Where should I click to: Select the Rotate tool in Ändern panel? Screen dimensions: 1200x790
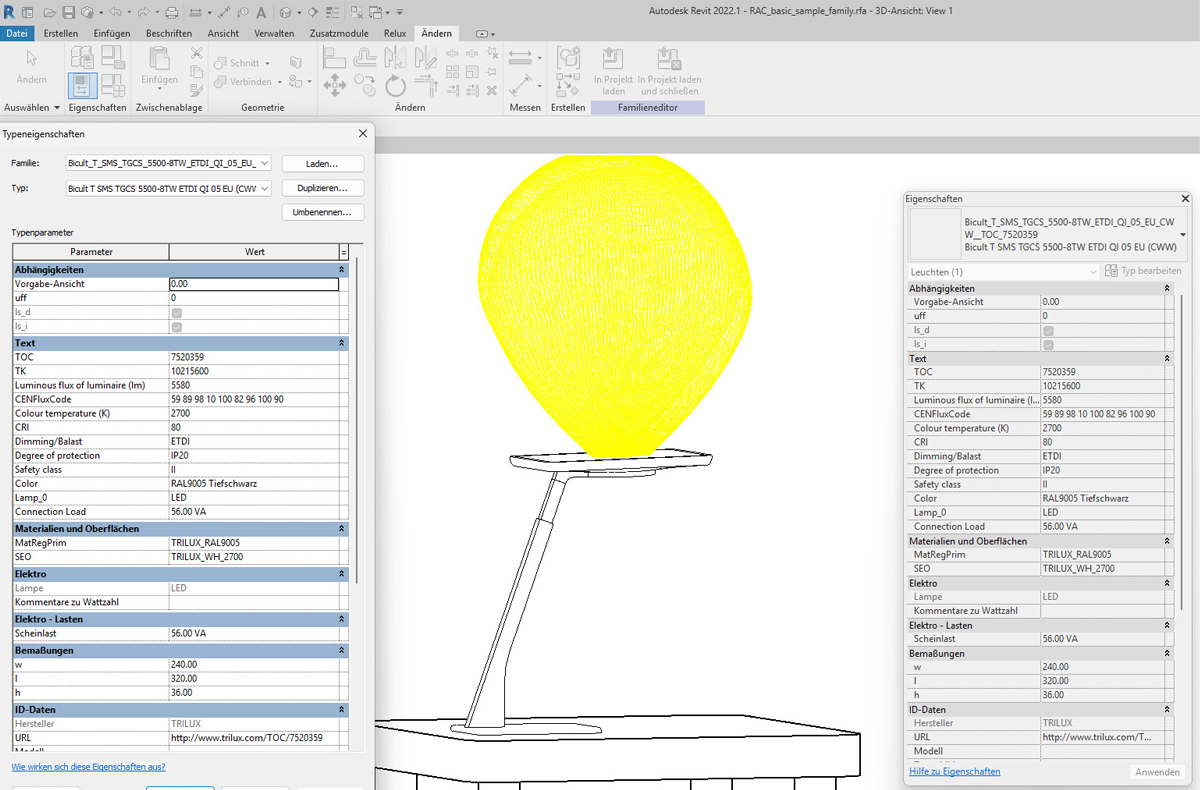coord(396,85)
